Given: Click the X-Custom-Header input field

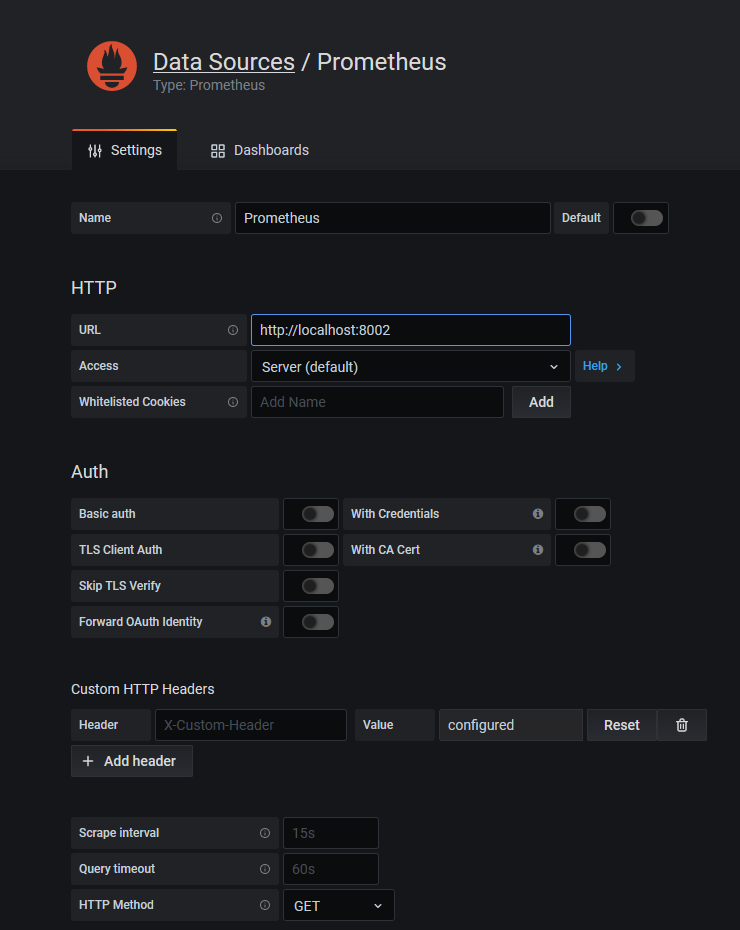Looking at the screenshot, I should point(251,725).
